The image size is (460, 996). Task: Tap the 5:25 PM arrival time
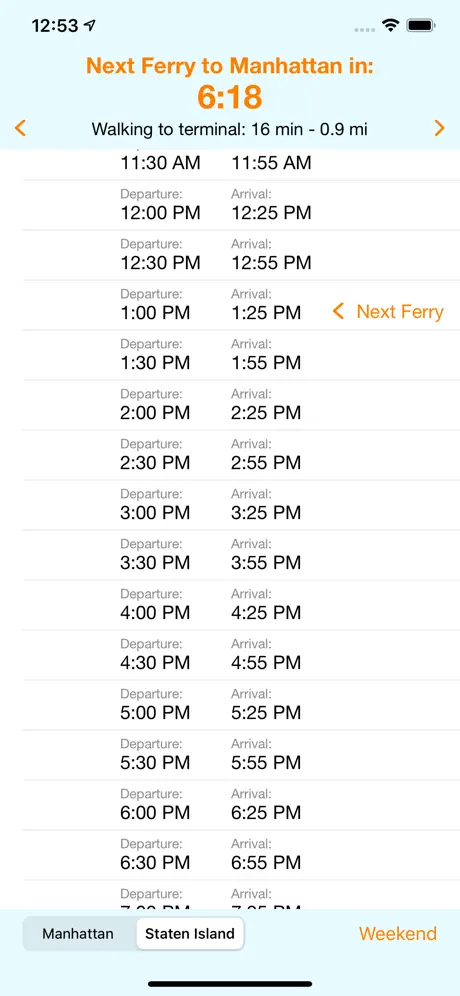(266, 713)
